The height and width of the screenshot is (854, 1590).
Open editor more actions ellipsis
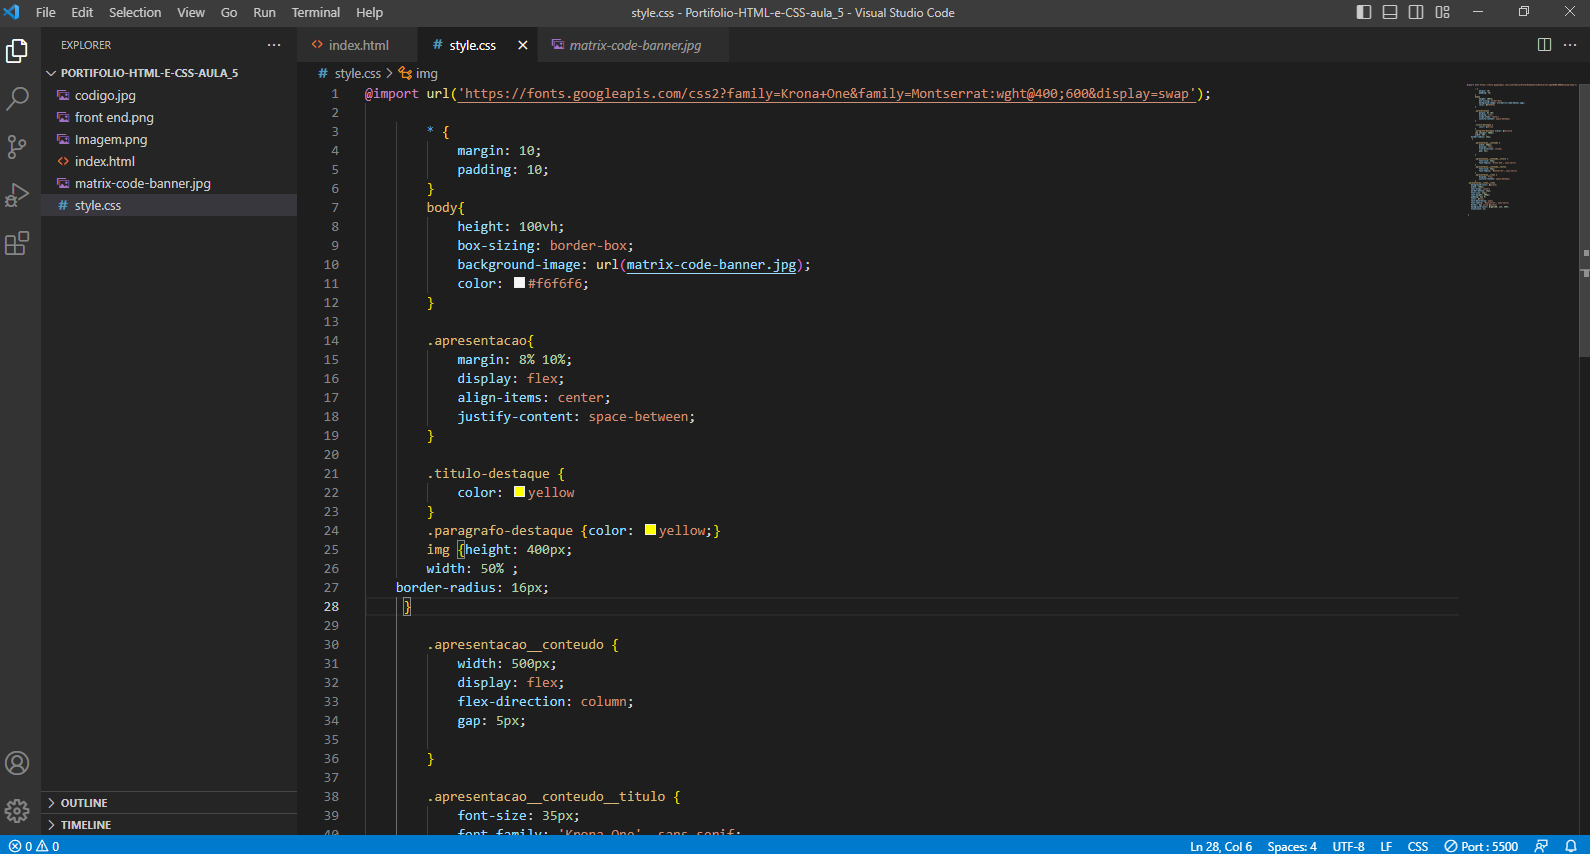[1570, 45]
